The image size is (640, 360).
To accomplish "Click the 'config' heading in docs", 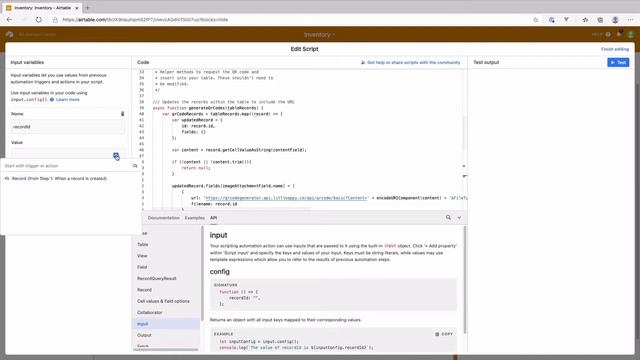I will click(x=220, y=272).
